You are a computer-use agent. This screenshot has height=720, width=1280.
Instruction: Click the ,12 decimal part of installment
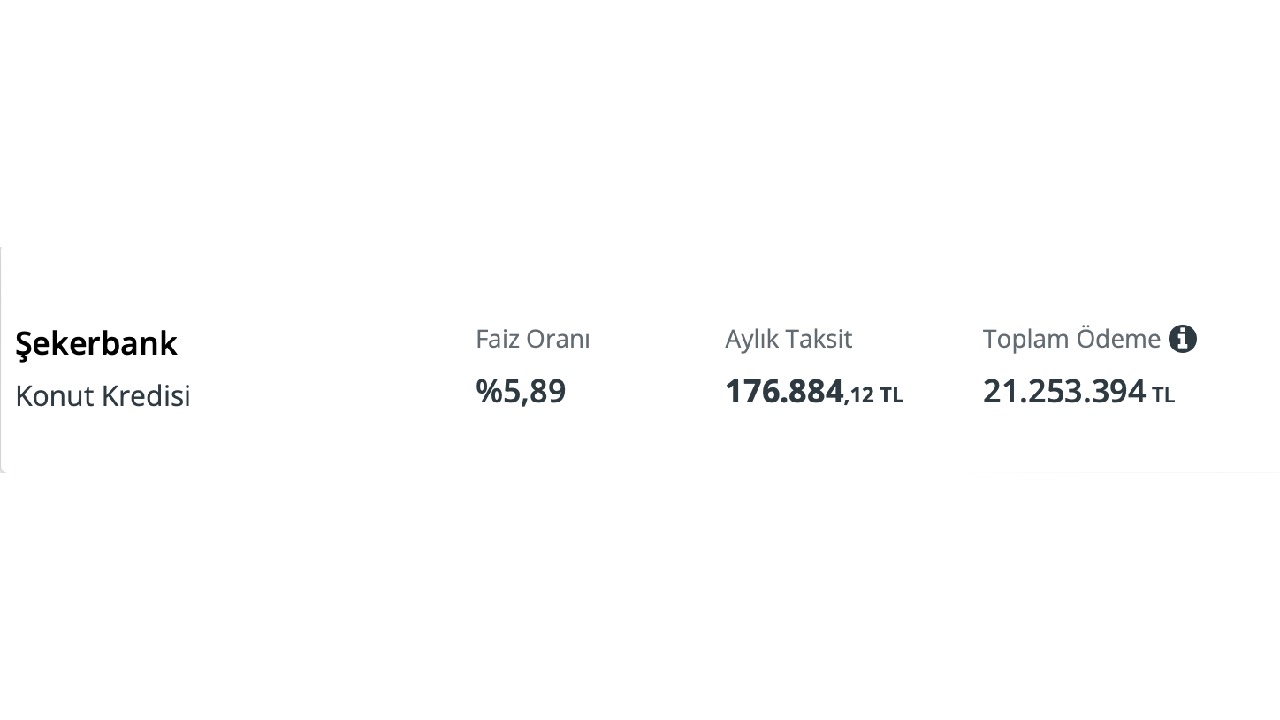click(x=859, y=395)
